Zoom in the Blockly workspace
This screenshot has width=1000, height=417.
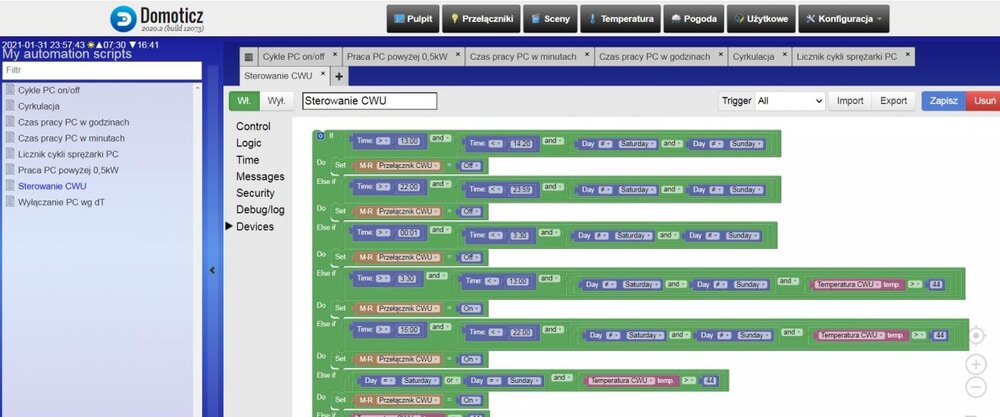977,363
